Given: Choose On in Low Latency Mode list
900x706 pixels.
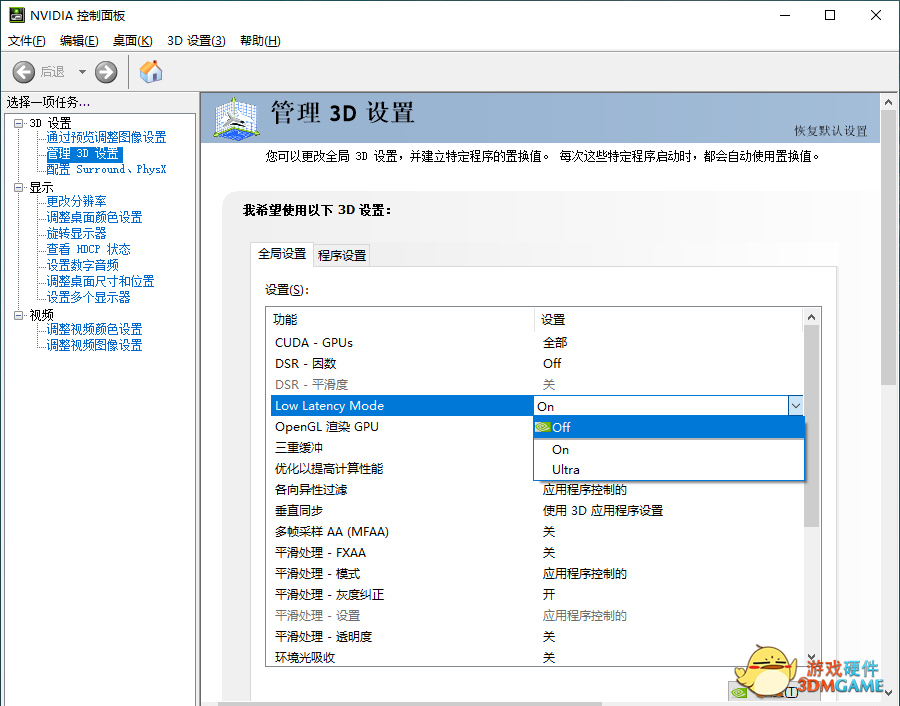Looking at the screenshot, I should pyautogui.click(x=669, y=449).
